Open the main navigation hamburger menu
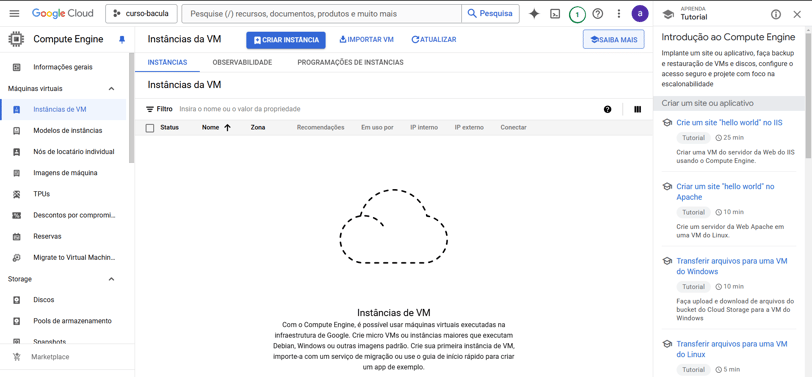 [14, 13]
